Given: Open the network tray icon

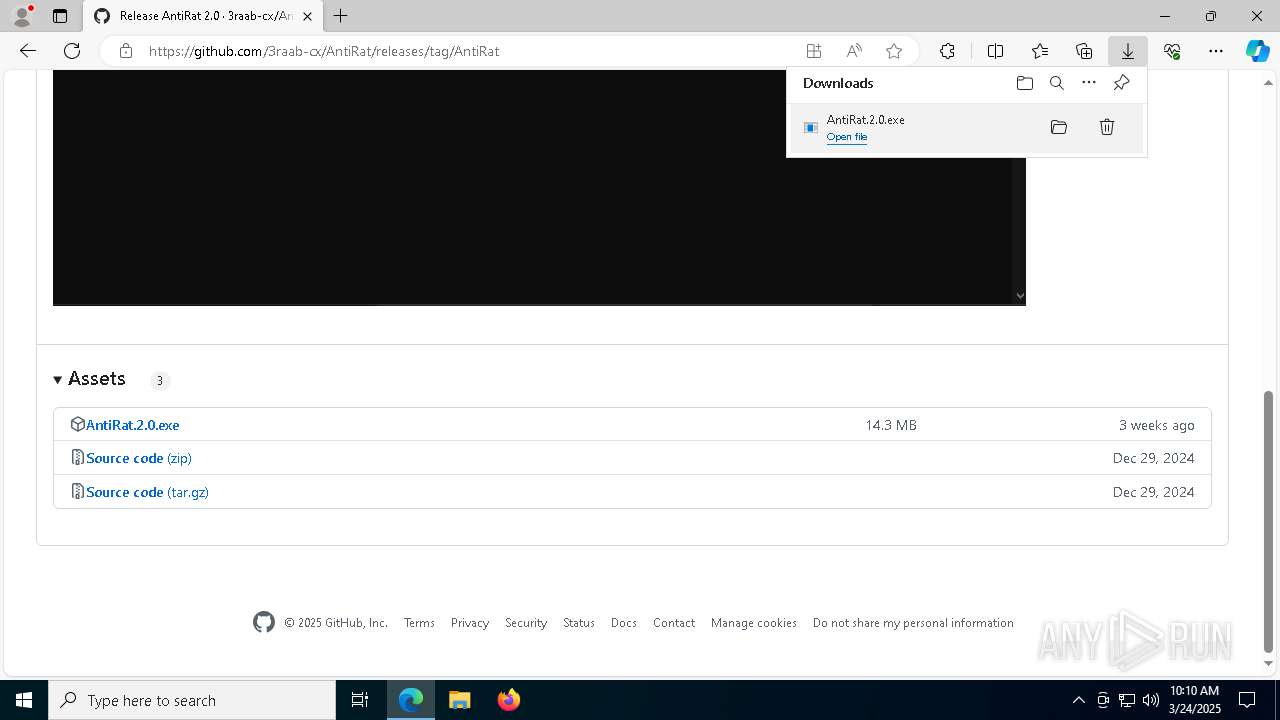Looking at the screenshot, I should 1127,700.
